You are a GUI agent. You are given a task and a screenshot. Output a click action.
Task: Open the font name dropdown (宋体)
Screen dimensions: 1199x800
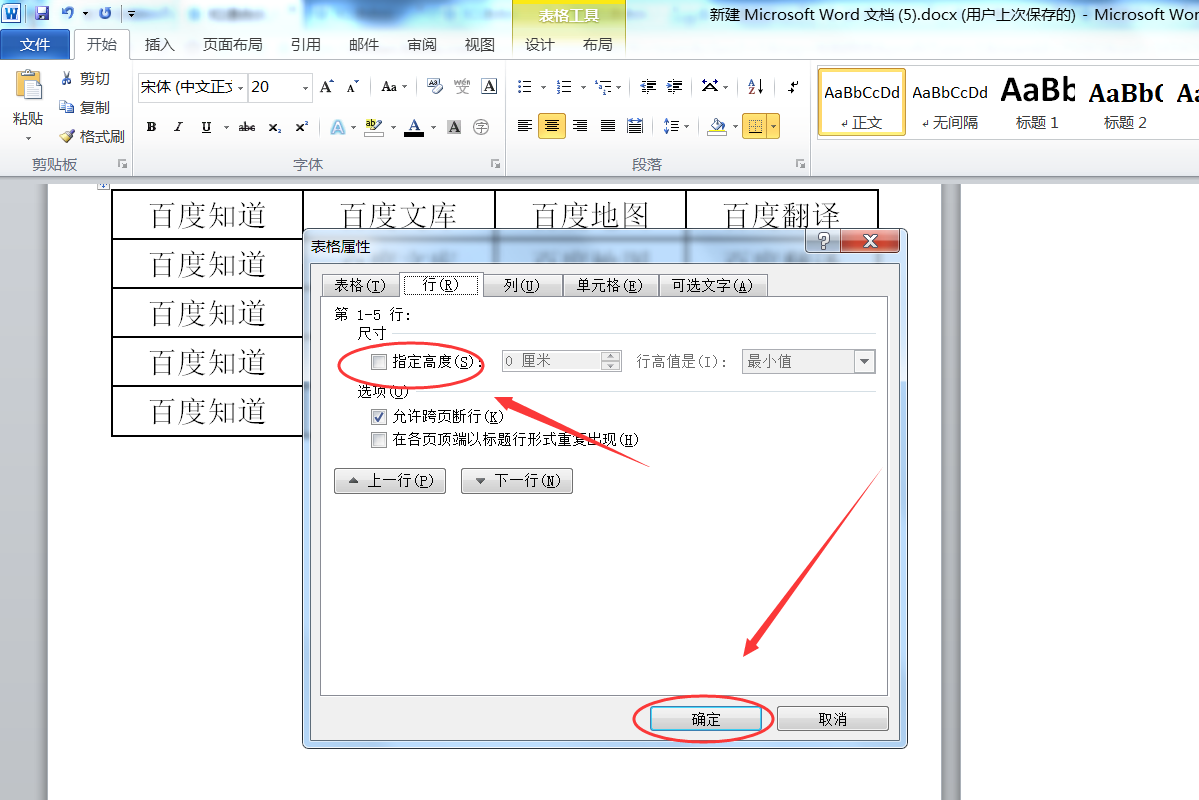240,87
